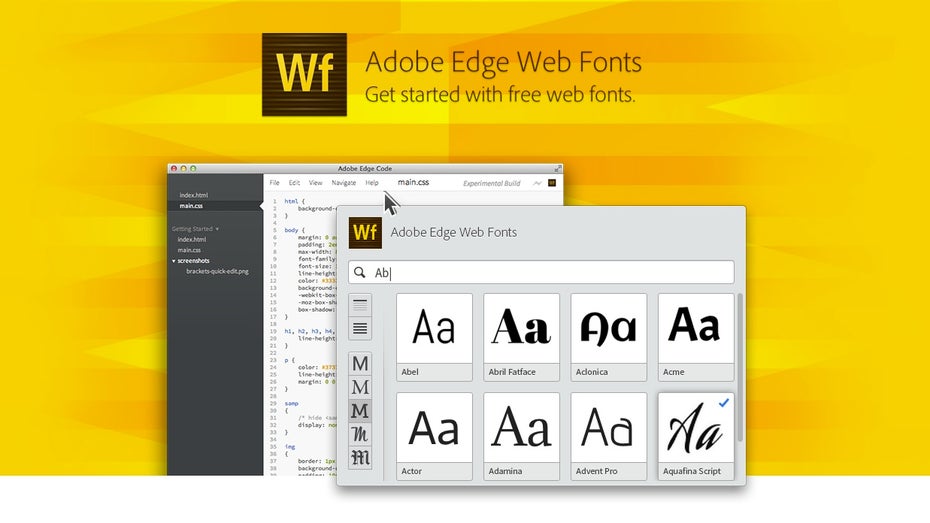Click the yellow minimize window button
Screen dimensions: 930x523
183,168
